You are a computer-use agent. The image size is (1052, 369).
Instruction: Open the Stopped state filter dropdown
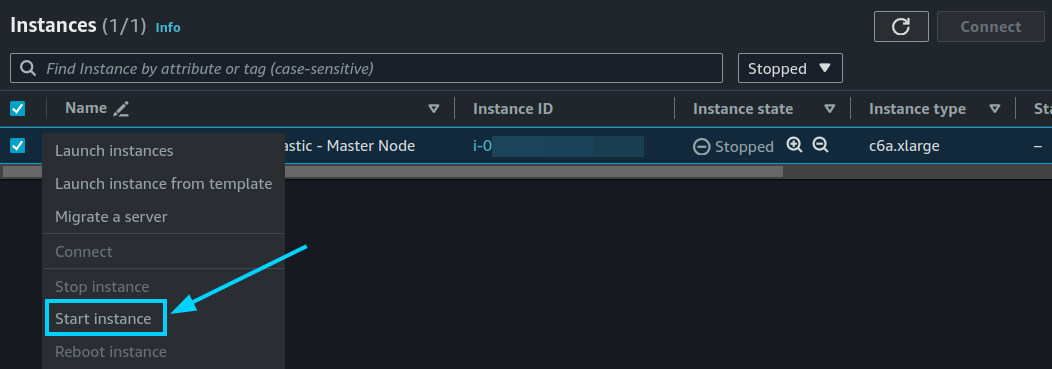pos(790,68)
